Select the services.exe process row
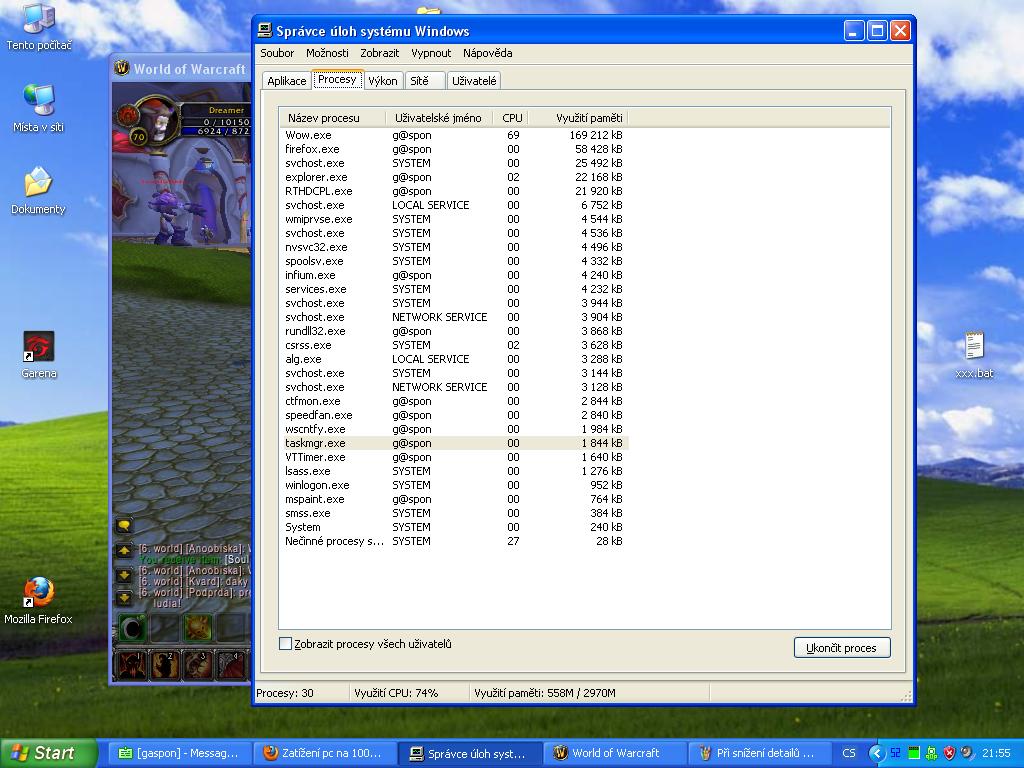Screen dimensions: 1024x768 (454, 289)
